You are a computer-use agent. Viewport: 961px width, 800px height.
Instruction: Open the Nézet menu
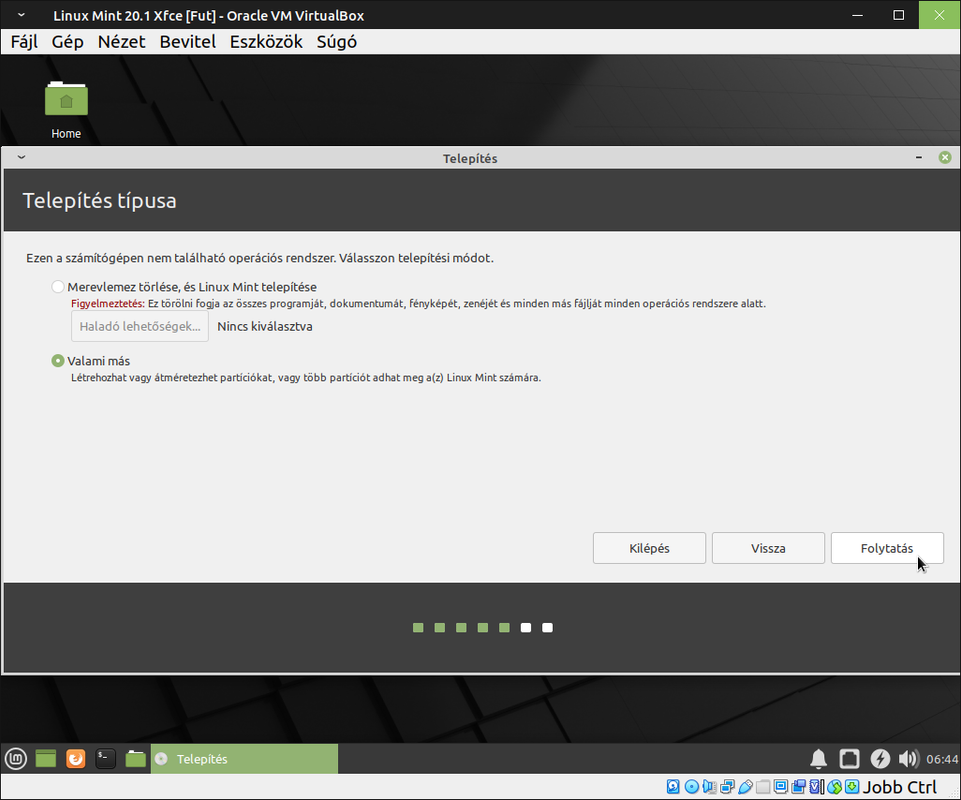[121, 42]
